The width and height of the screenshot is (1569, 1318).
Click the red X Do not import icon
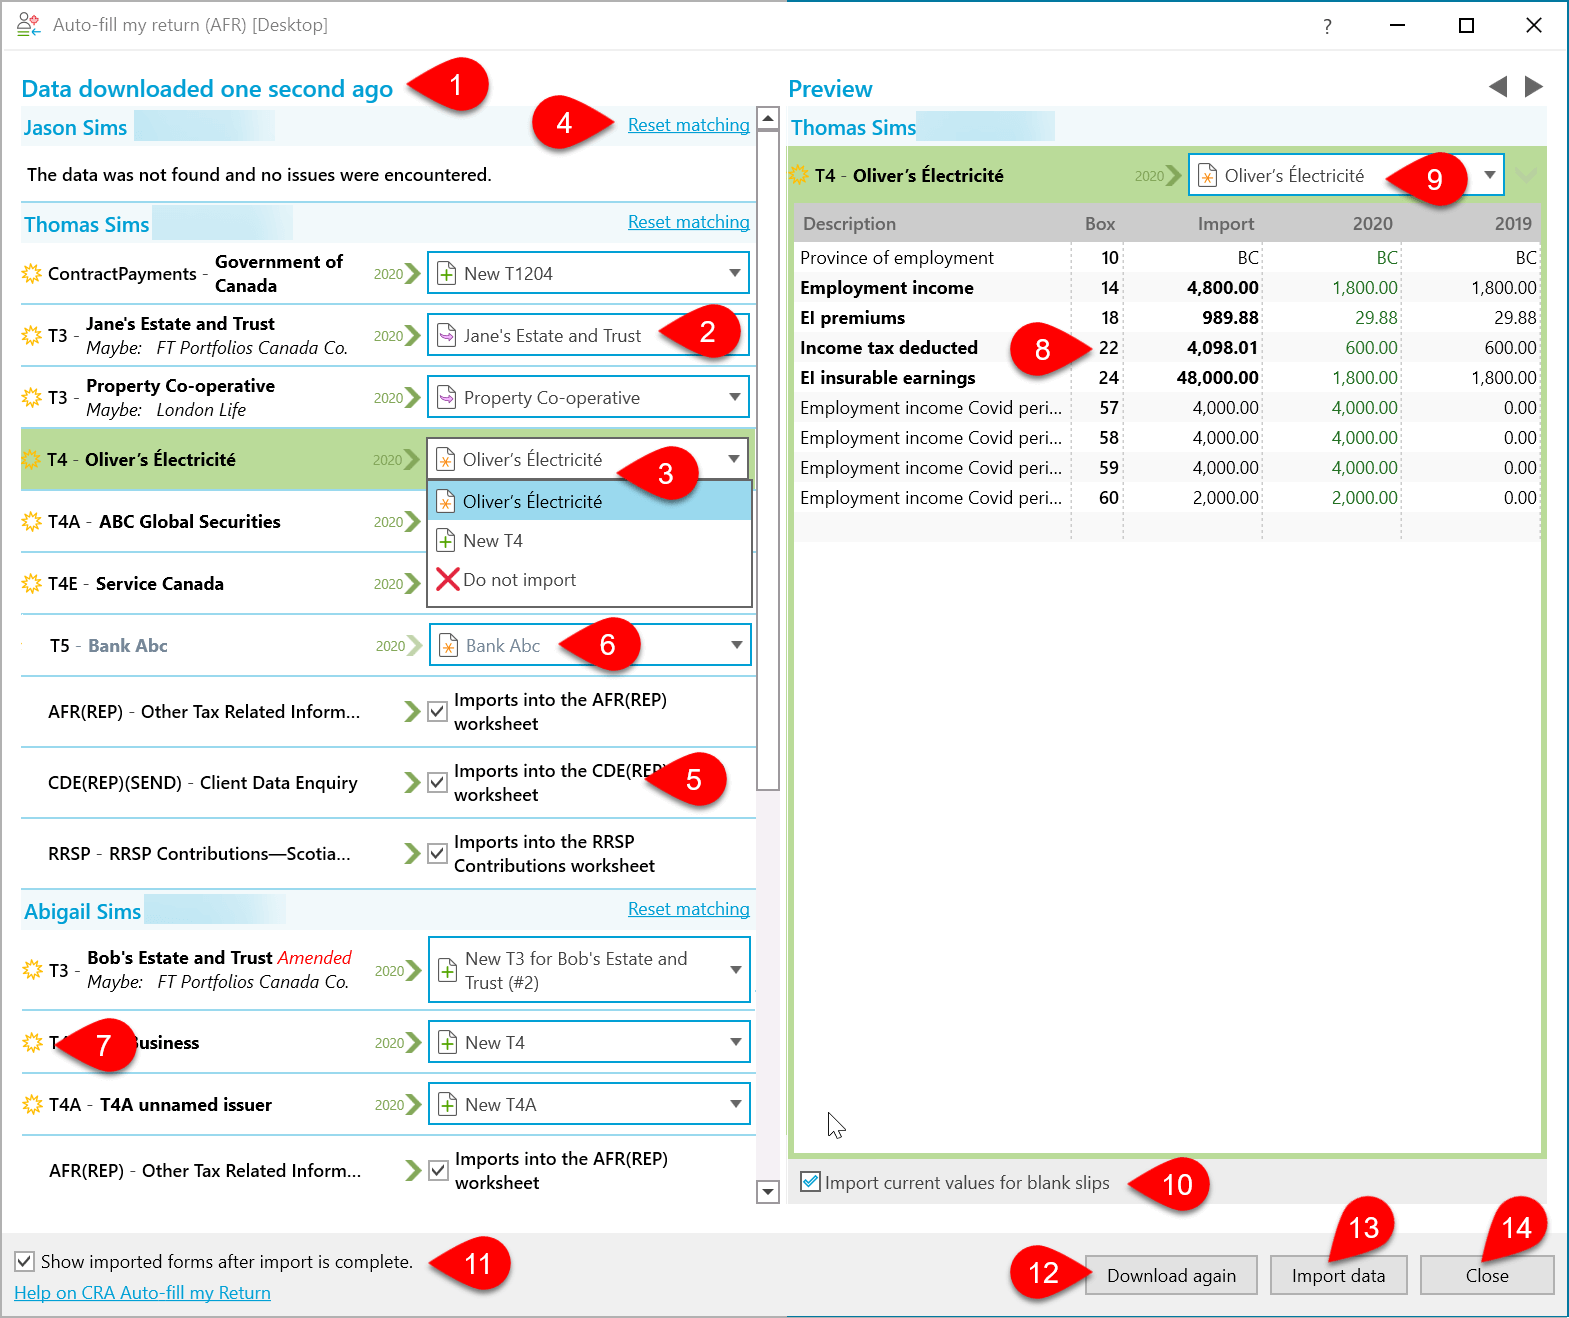447,579
